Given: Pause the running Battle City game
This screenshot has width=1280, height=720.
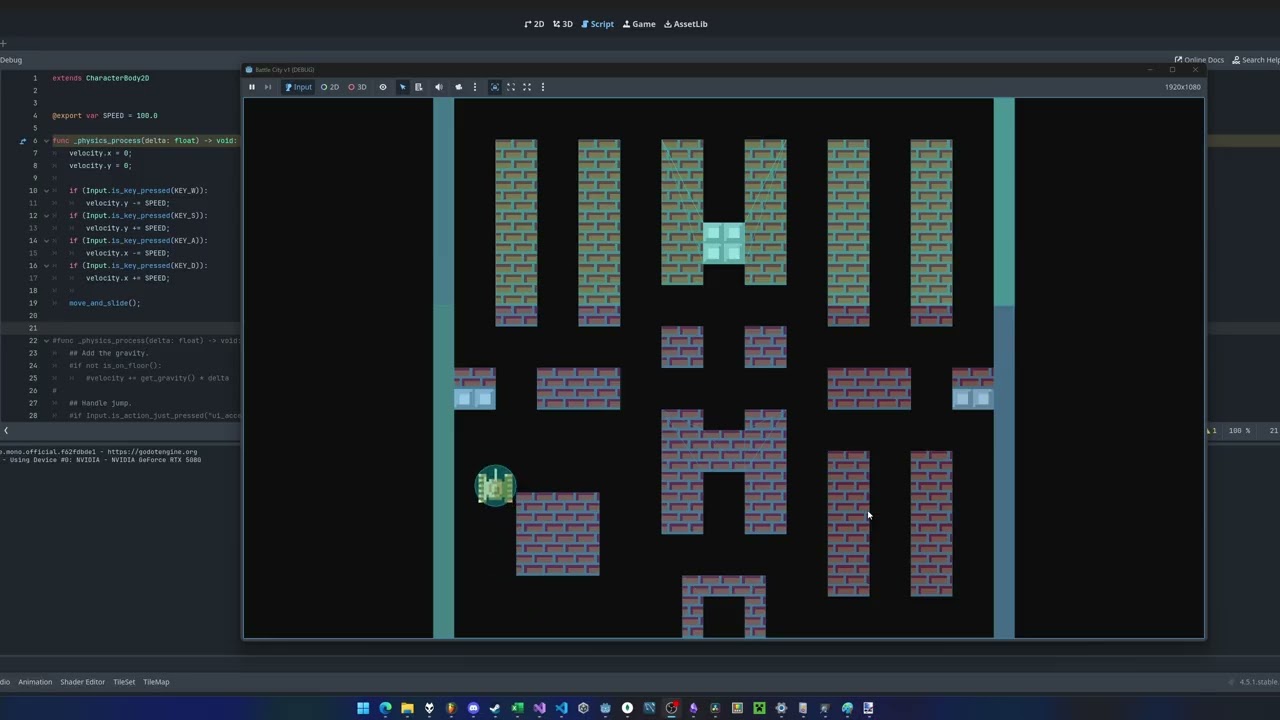Looking at the screenshot, I should [252, 87].
